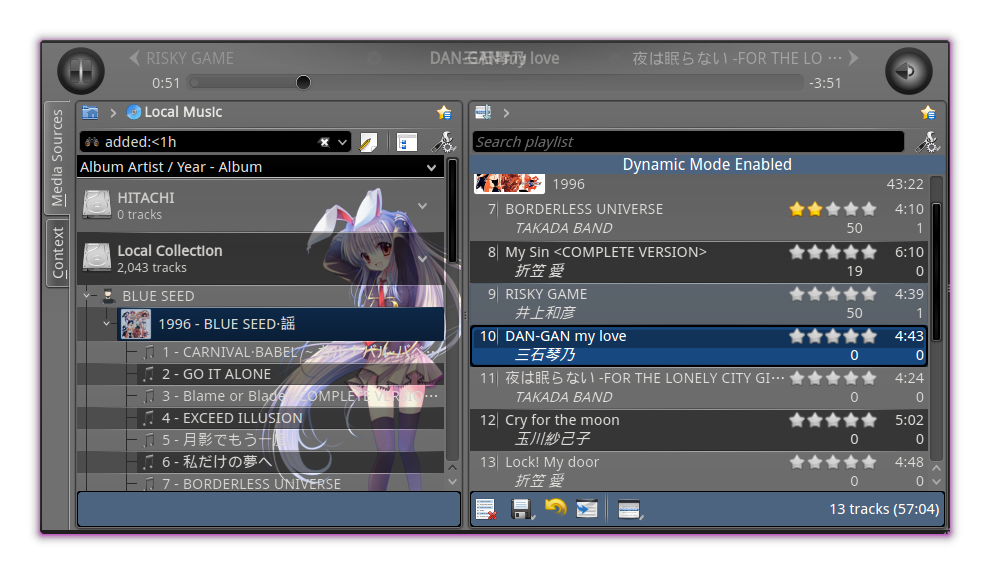Screen dimensions: 990x574
Task: Select playlist row 11 夜は眠らない
Action: click(700, 388)
